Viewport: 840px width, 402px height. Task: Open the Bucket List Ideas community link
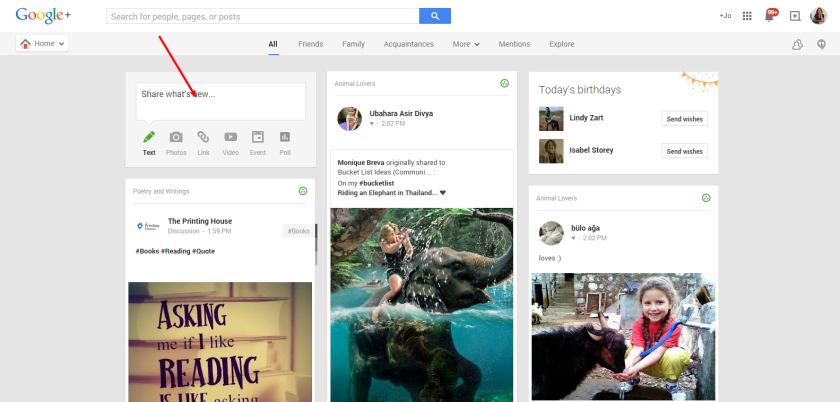[x=385, y=173]
